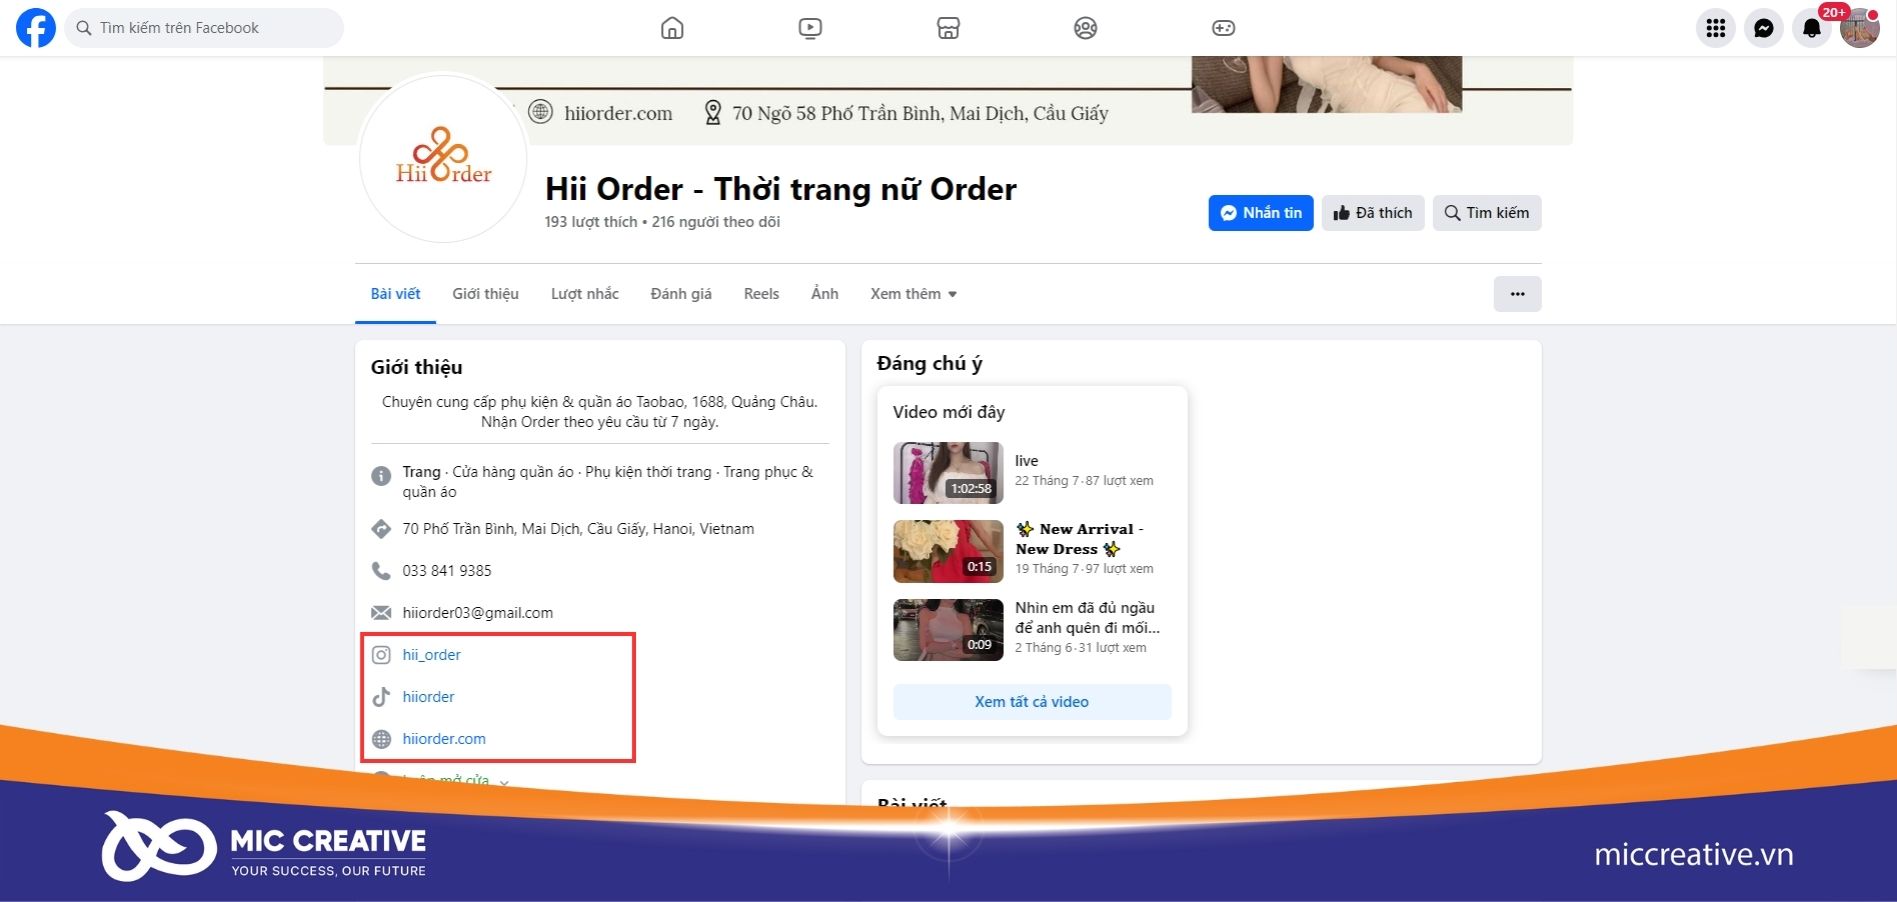The height and width of the screenshot is (902, 1897).
Task: Click the TikTok icon
Action: [381, 697]
